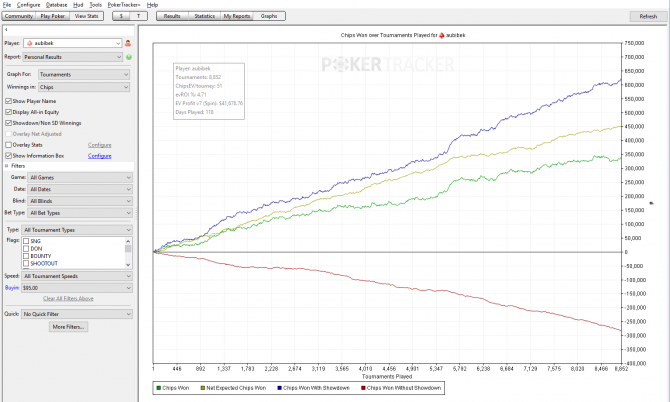Switch to the View Stats tab

[86, 16]
